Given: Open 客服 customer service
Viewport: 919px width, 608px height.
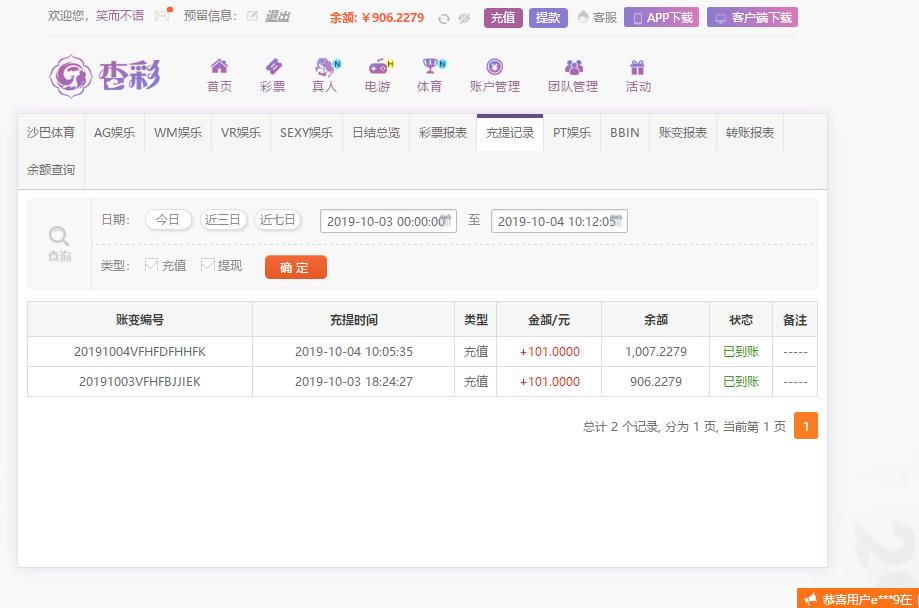Looking at the screenshot, I should 597,18.
